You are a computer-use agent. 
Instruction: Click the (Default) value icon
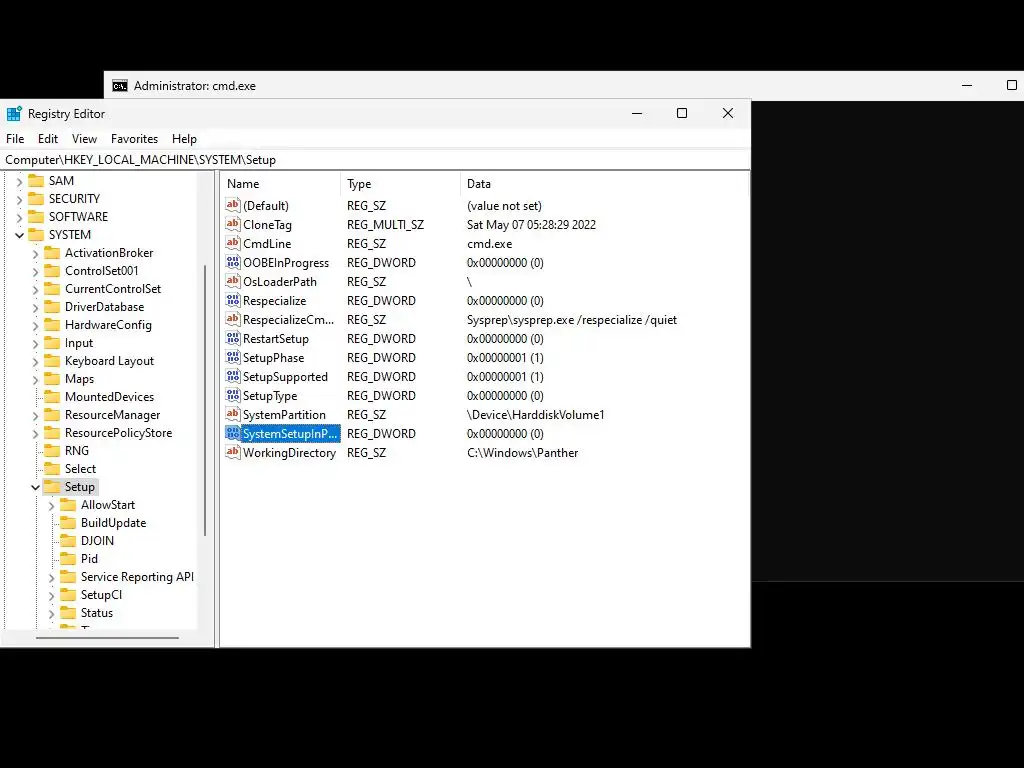pos(232,205)
